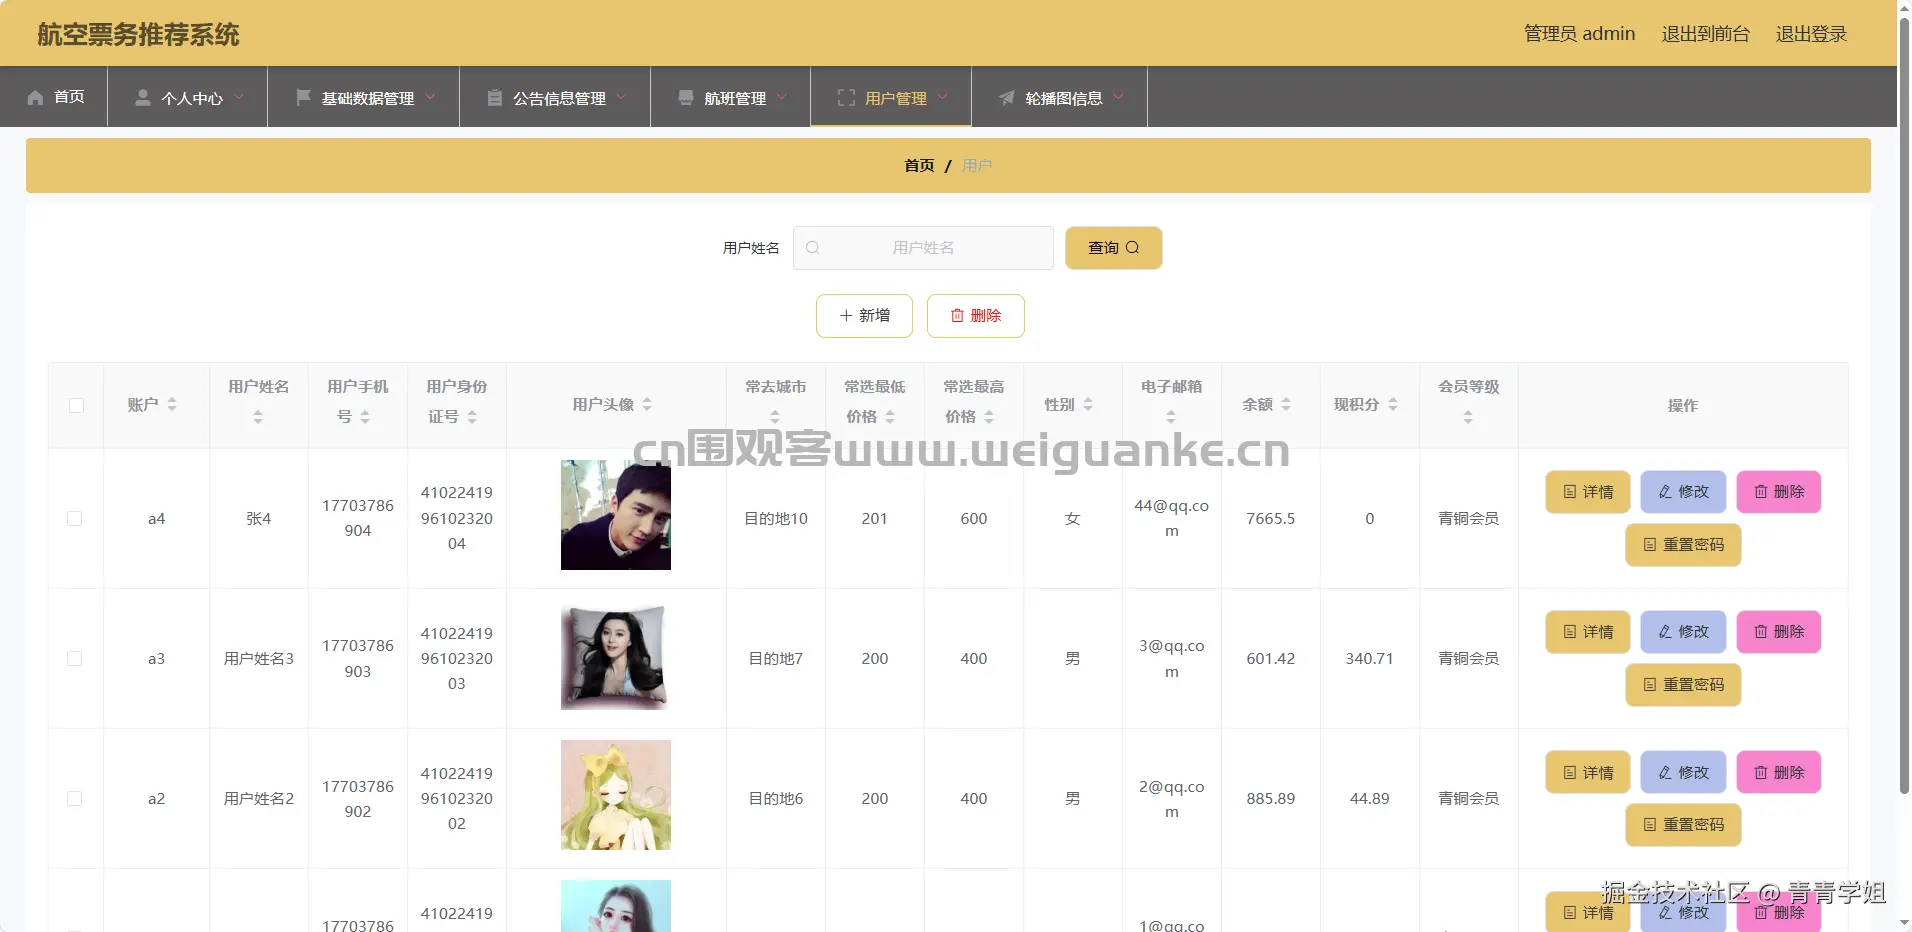Open the 航班管理 menu
Image resolution: width=1912 pixels, height=932 pixels.
731,97
